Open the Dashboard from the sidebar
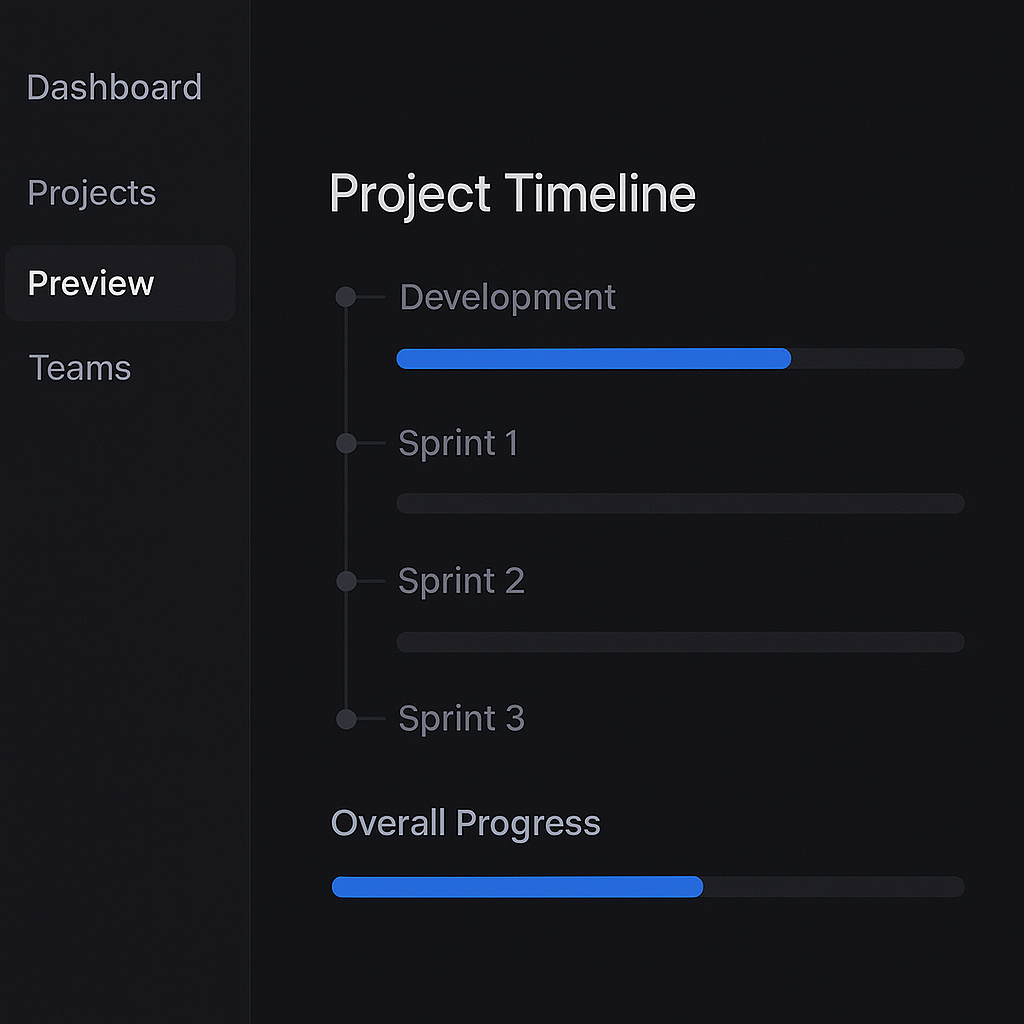The image size is (1024, 1024). [x=115, y=88]
